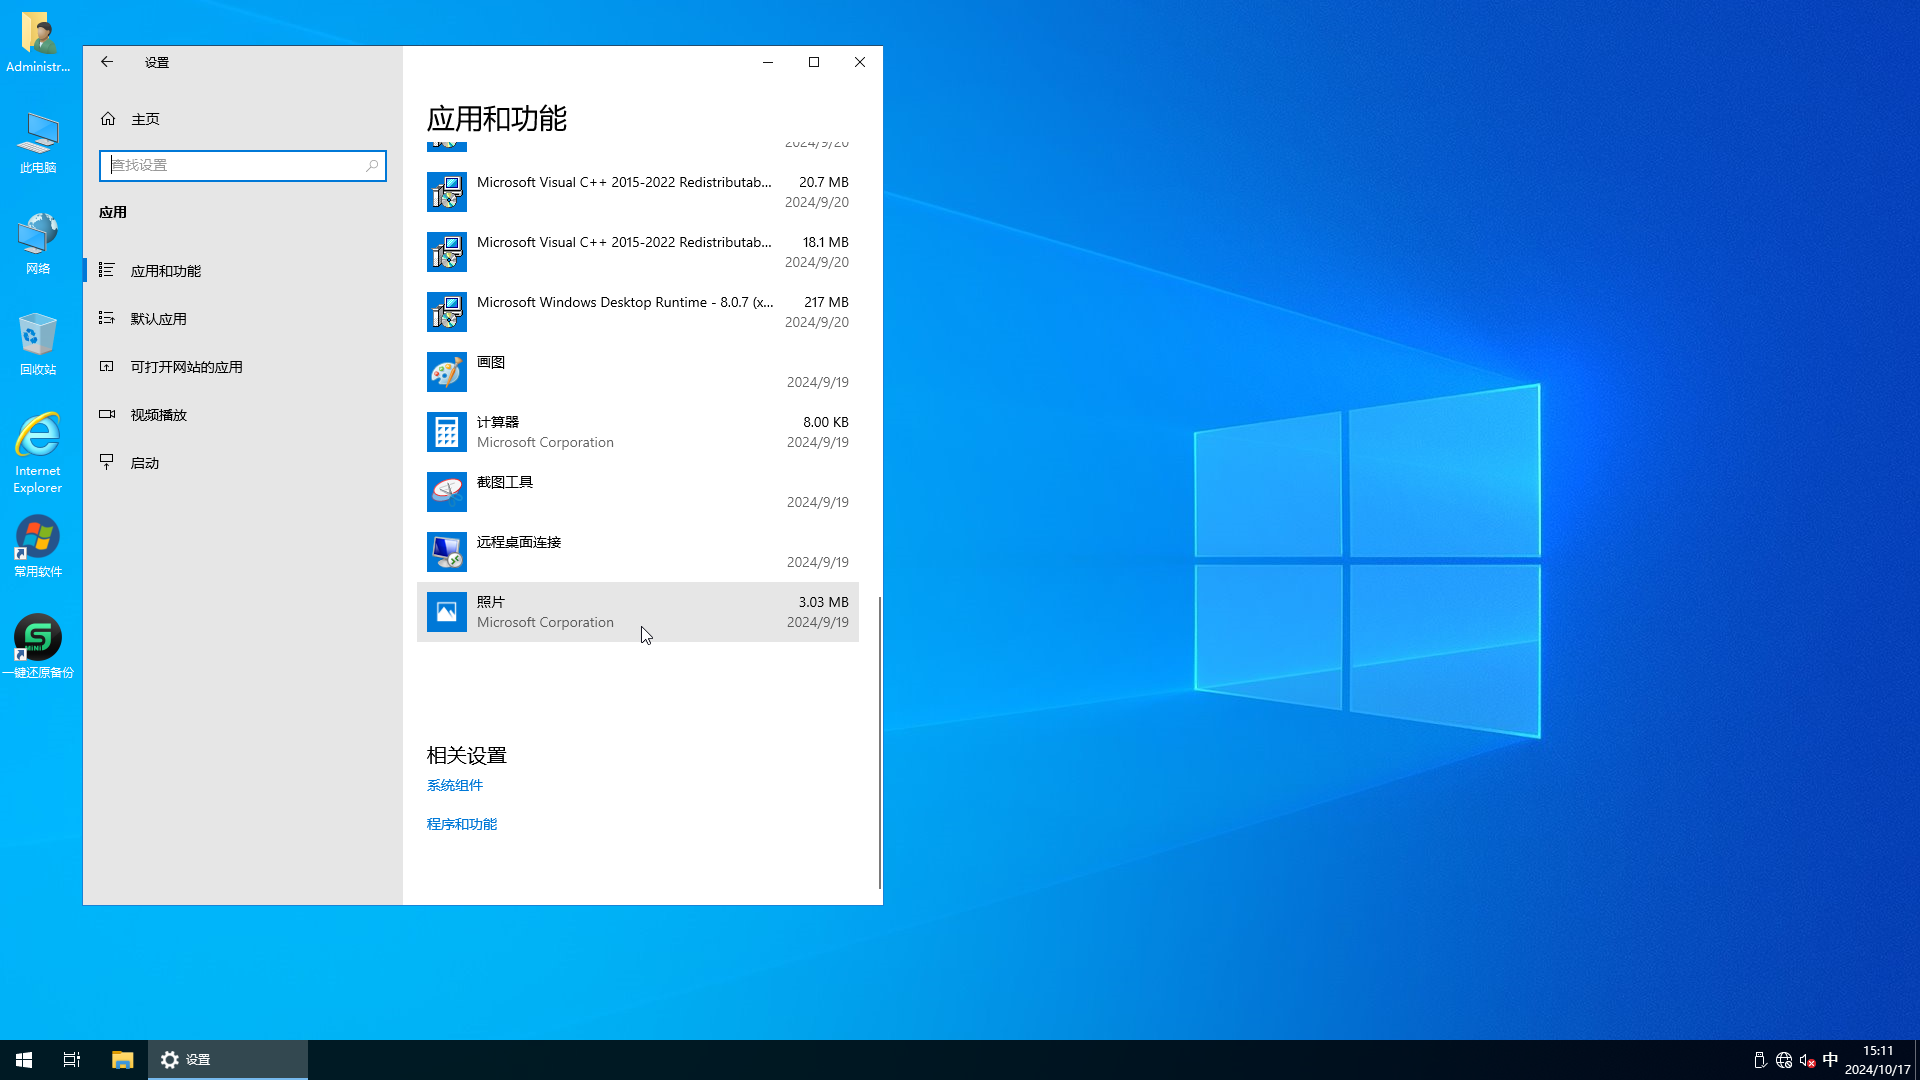Open 一键还原备份 desktop shortcut
1920x1080 pixels.
point(38,647)
